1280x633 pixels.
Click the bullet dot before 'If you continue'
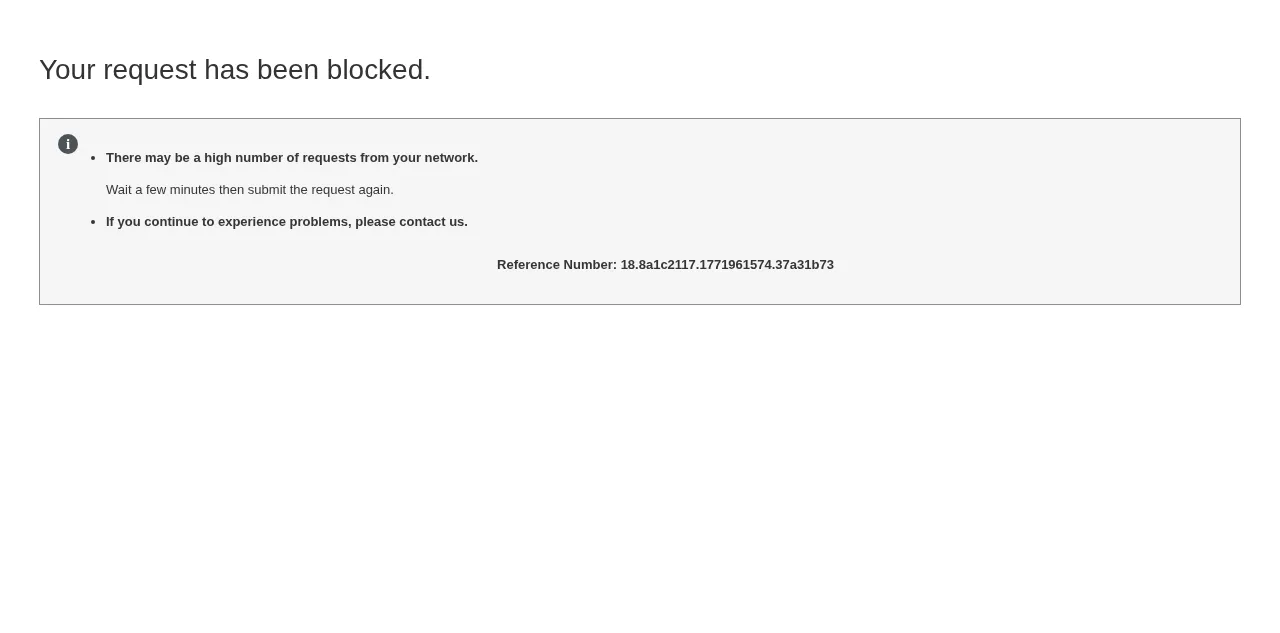[x=93, y=222]
